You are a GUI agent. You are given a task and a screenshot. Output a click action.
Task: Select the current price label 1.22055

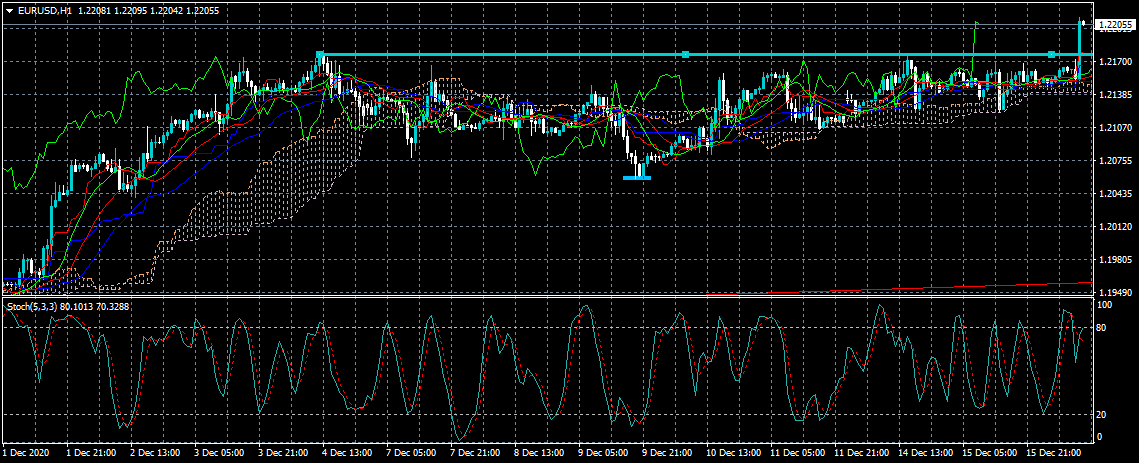coord(1116,24)
